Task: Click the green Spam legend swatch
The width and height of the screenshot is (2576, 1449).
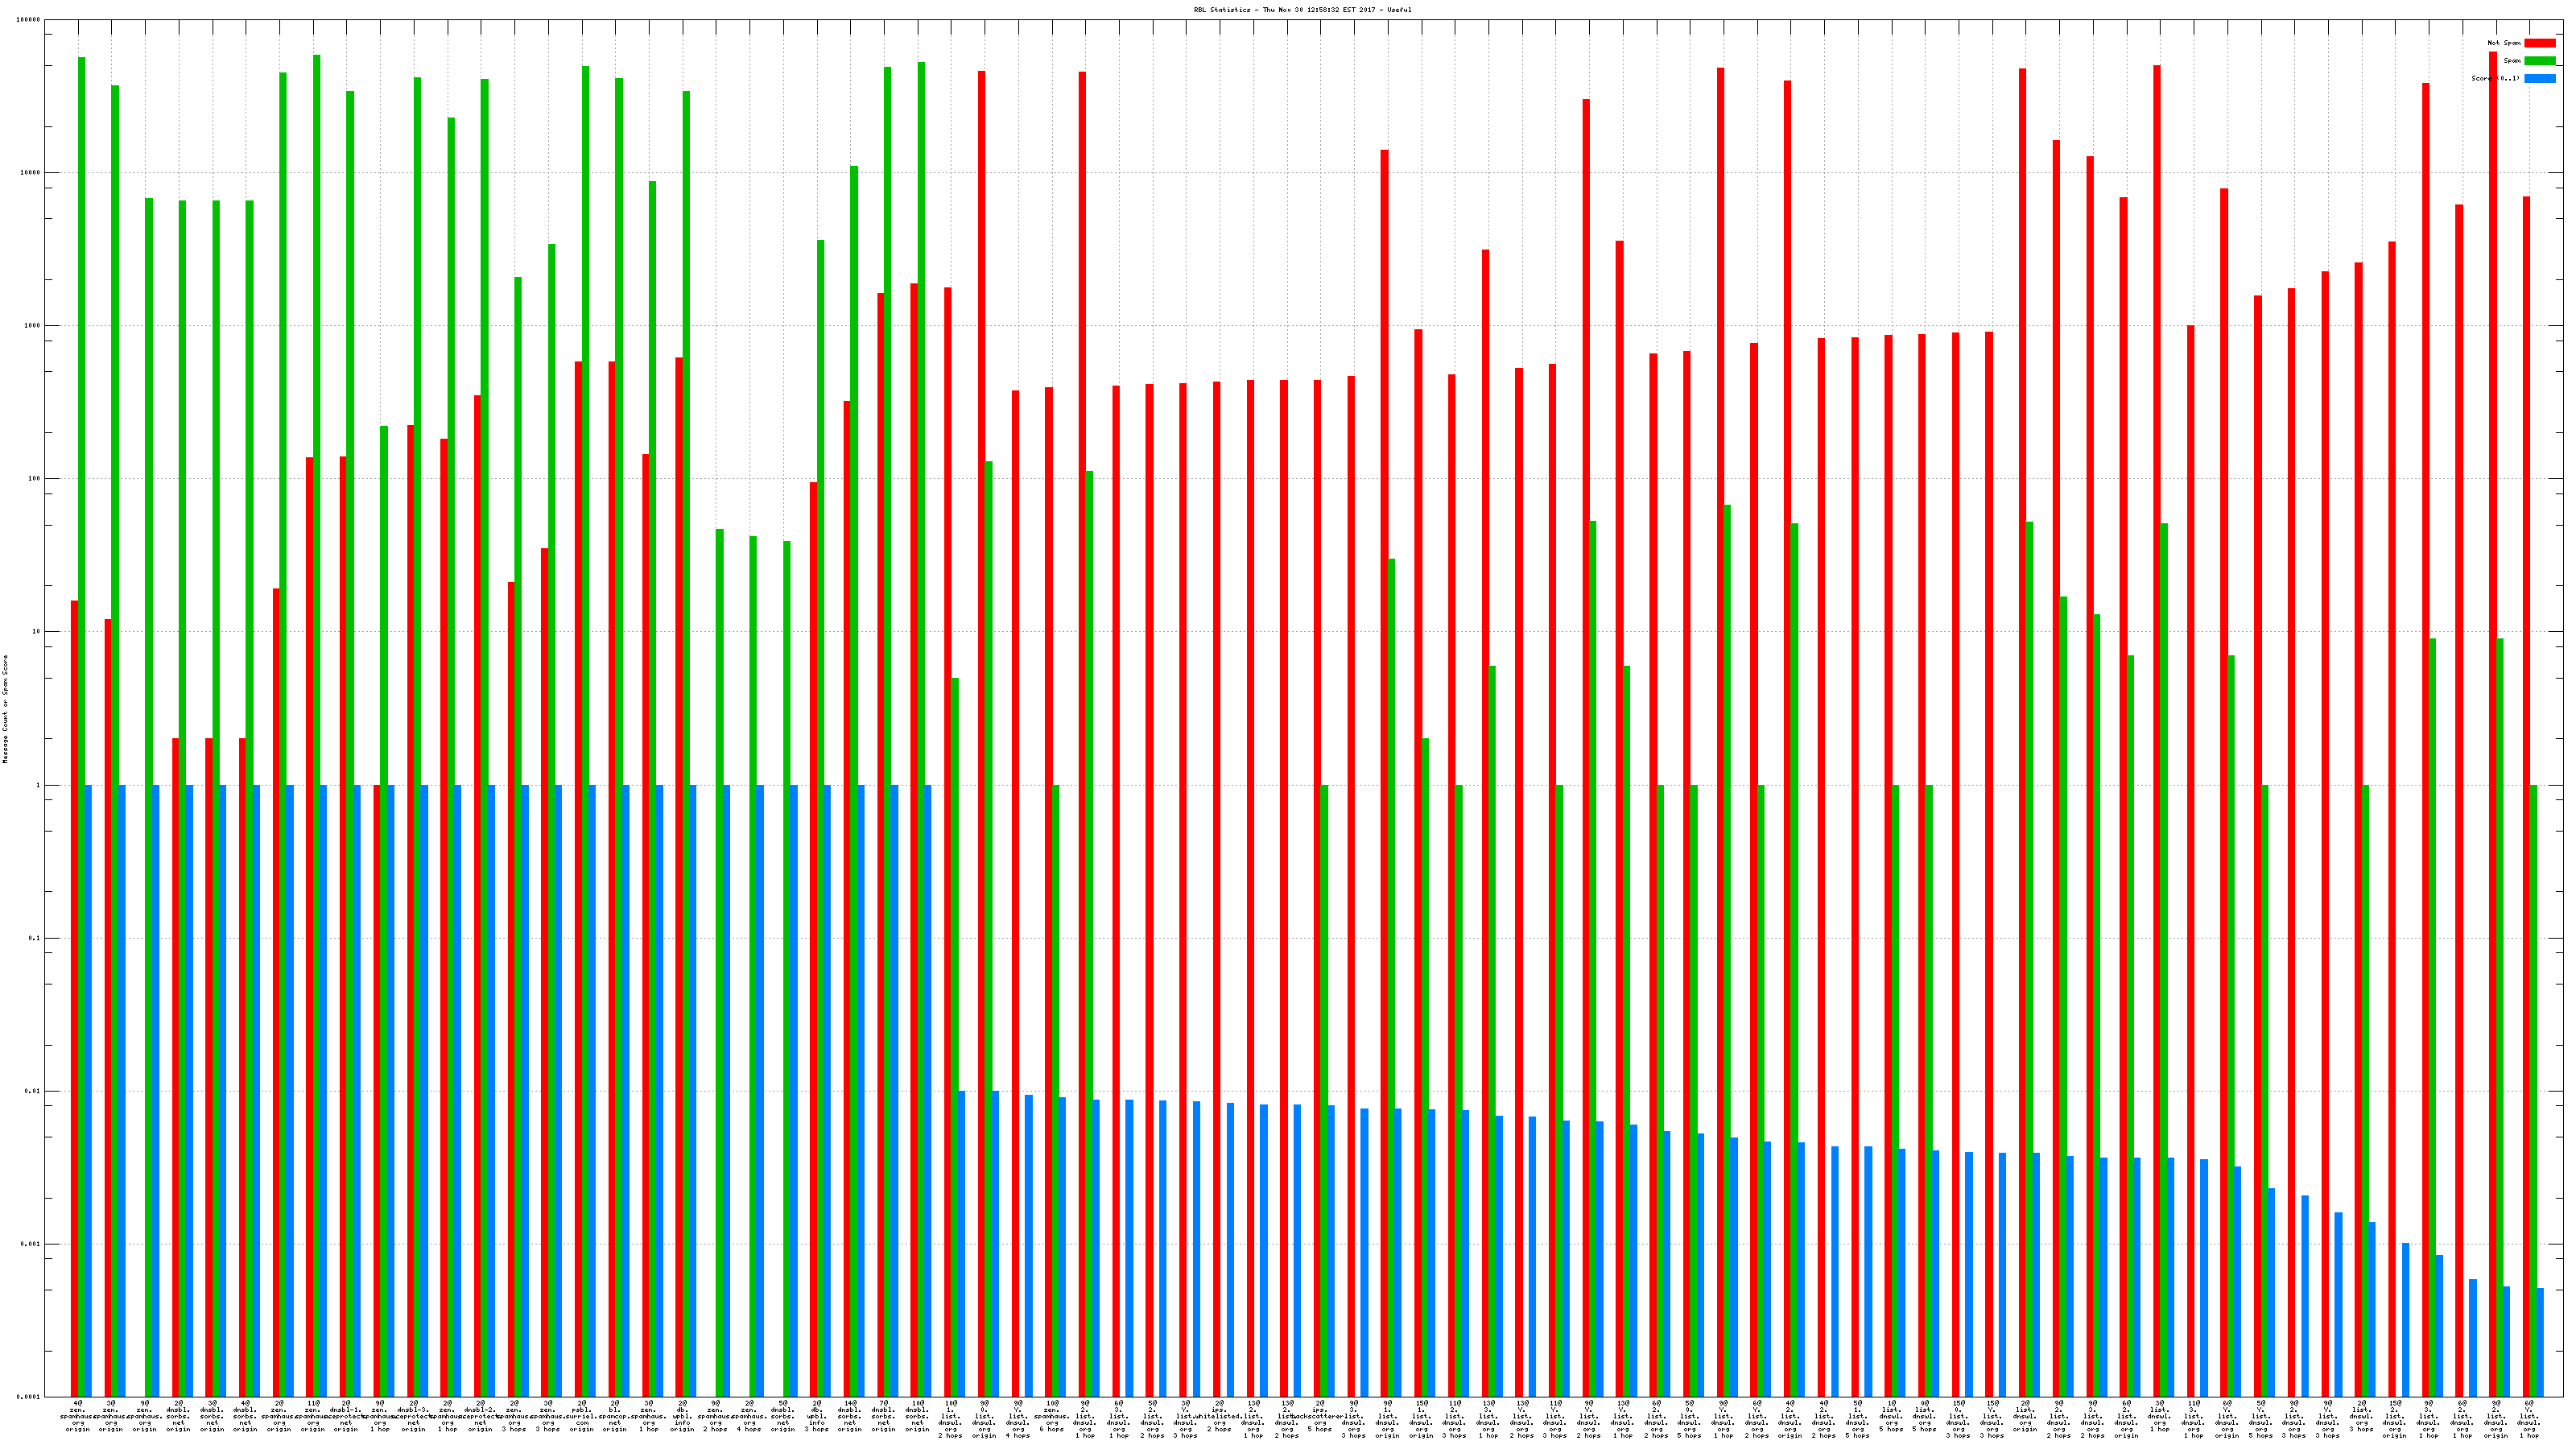Action: click(x=2539, y=61)
